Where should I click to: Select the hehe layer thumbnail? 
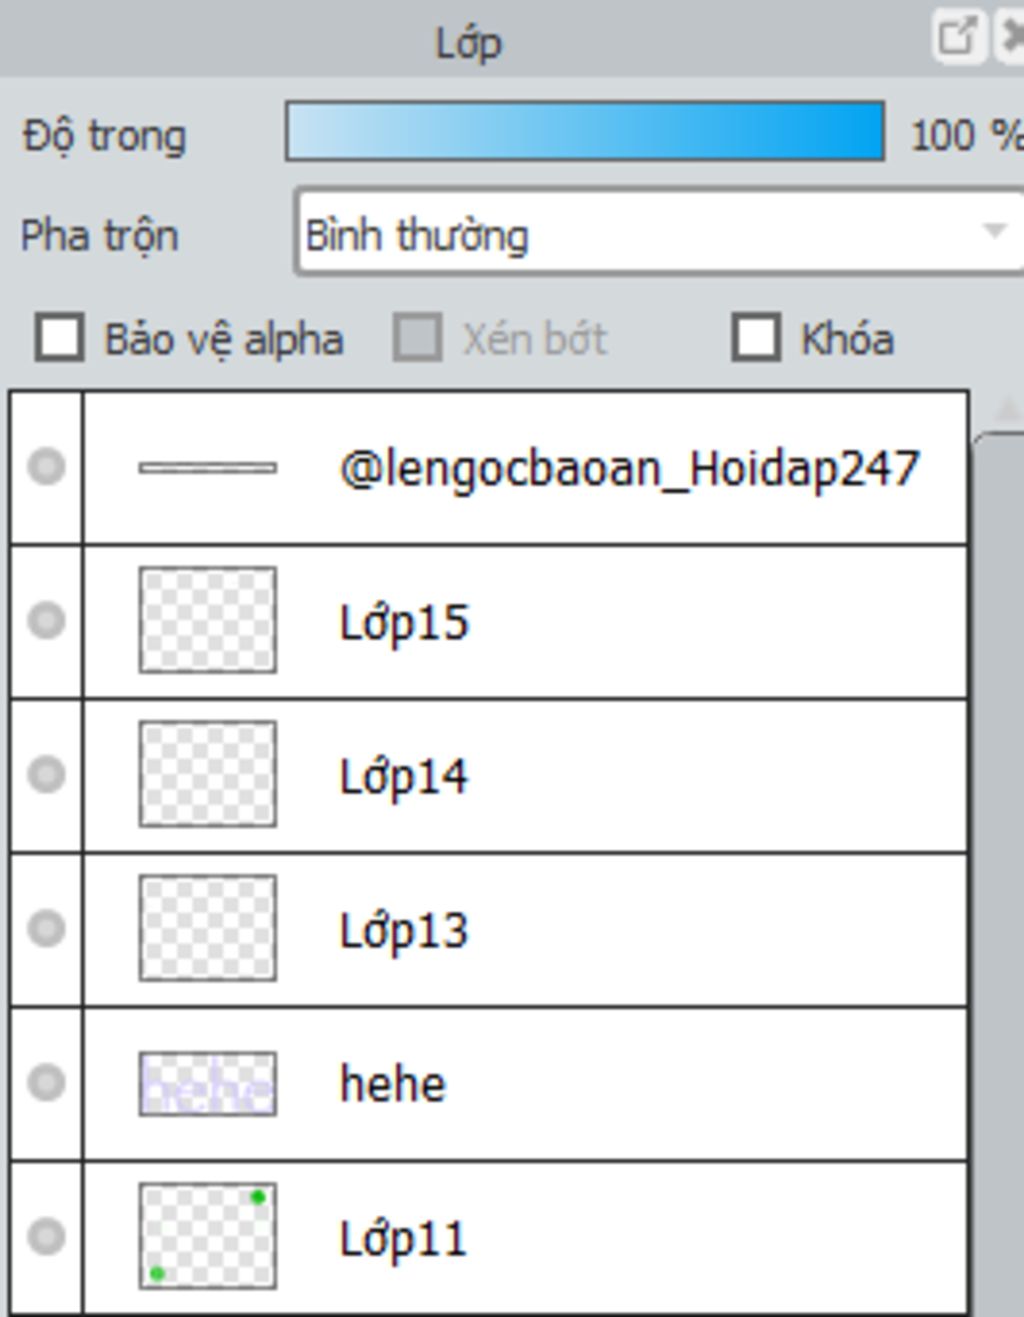pyautogui.click(x=208, y=1084)
